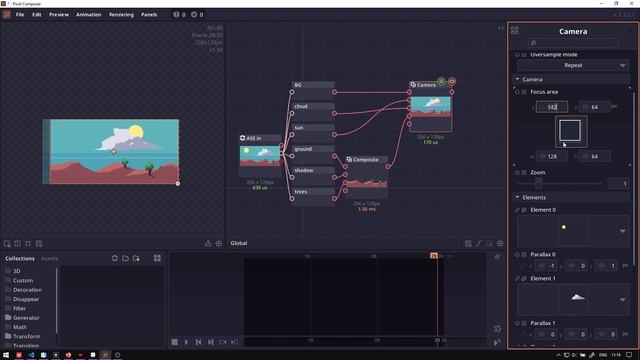
Task: Click the graph connection line style icon
Action: pyautogui.click(x=479, y=244)
